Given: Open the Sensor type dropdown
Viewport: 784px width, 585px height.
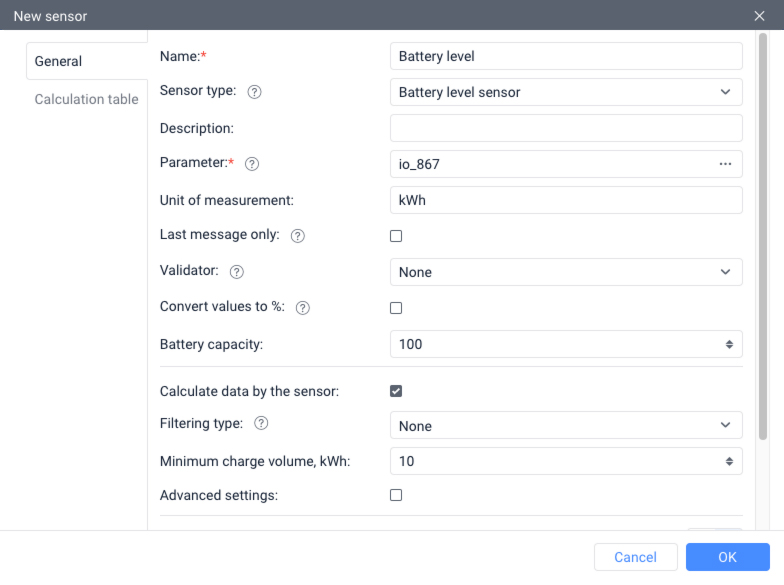Looking at the screenshot, I should [x=565, y=92].
